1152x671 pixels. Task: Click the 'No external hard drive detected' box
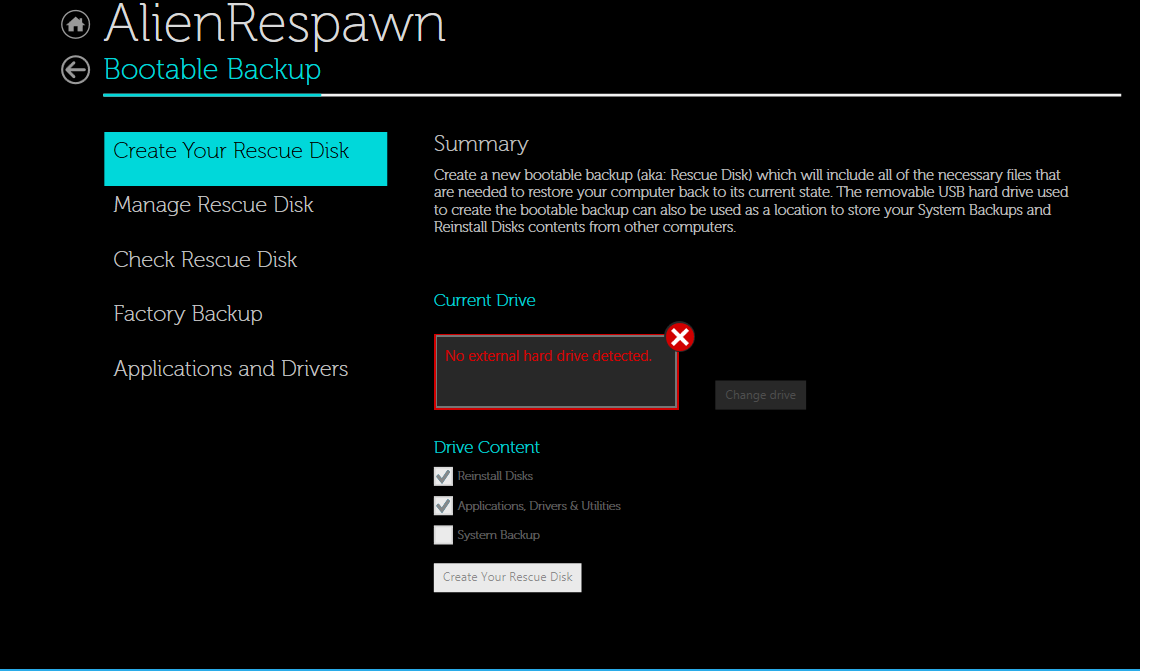point(556,372)
